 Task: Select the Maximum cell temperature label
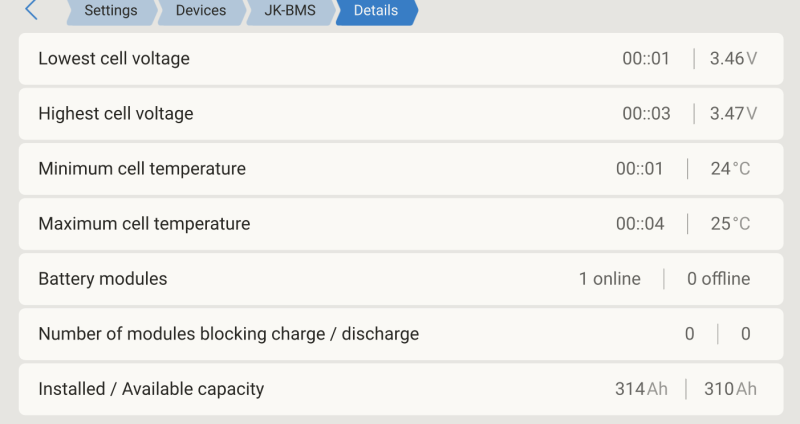tap(144, 224)
